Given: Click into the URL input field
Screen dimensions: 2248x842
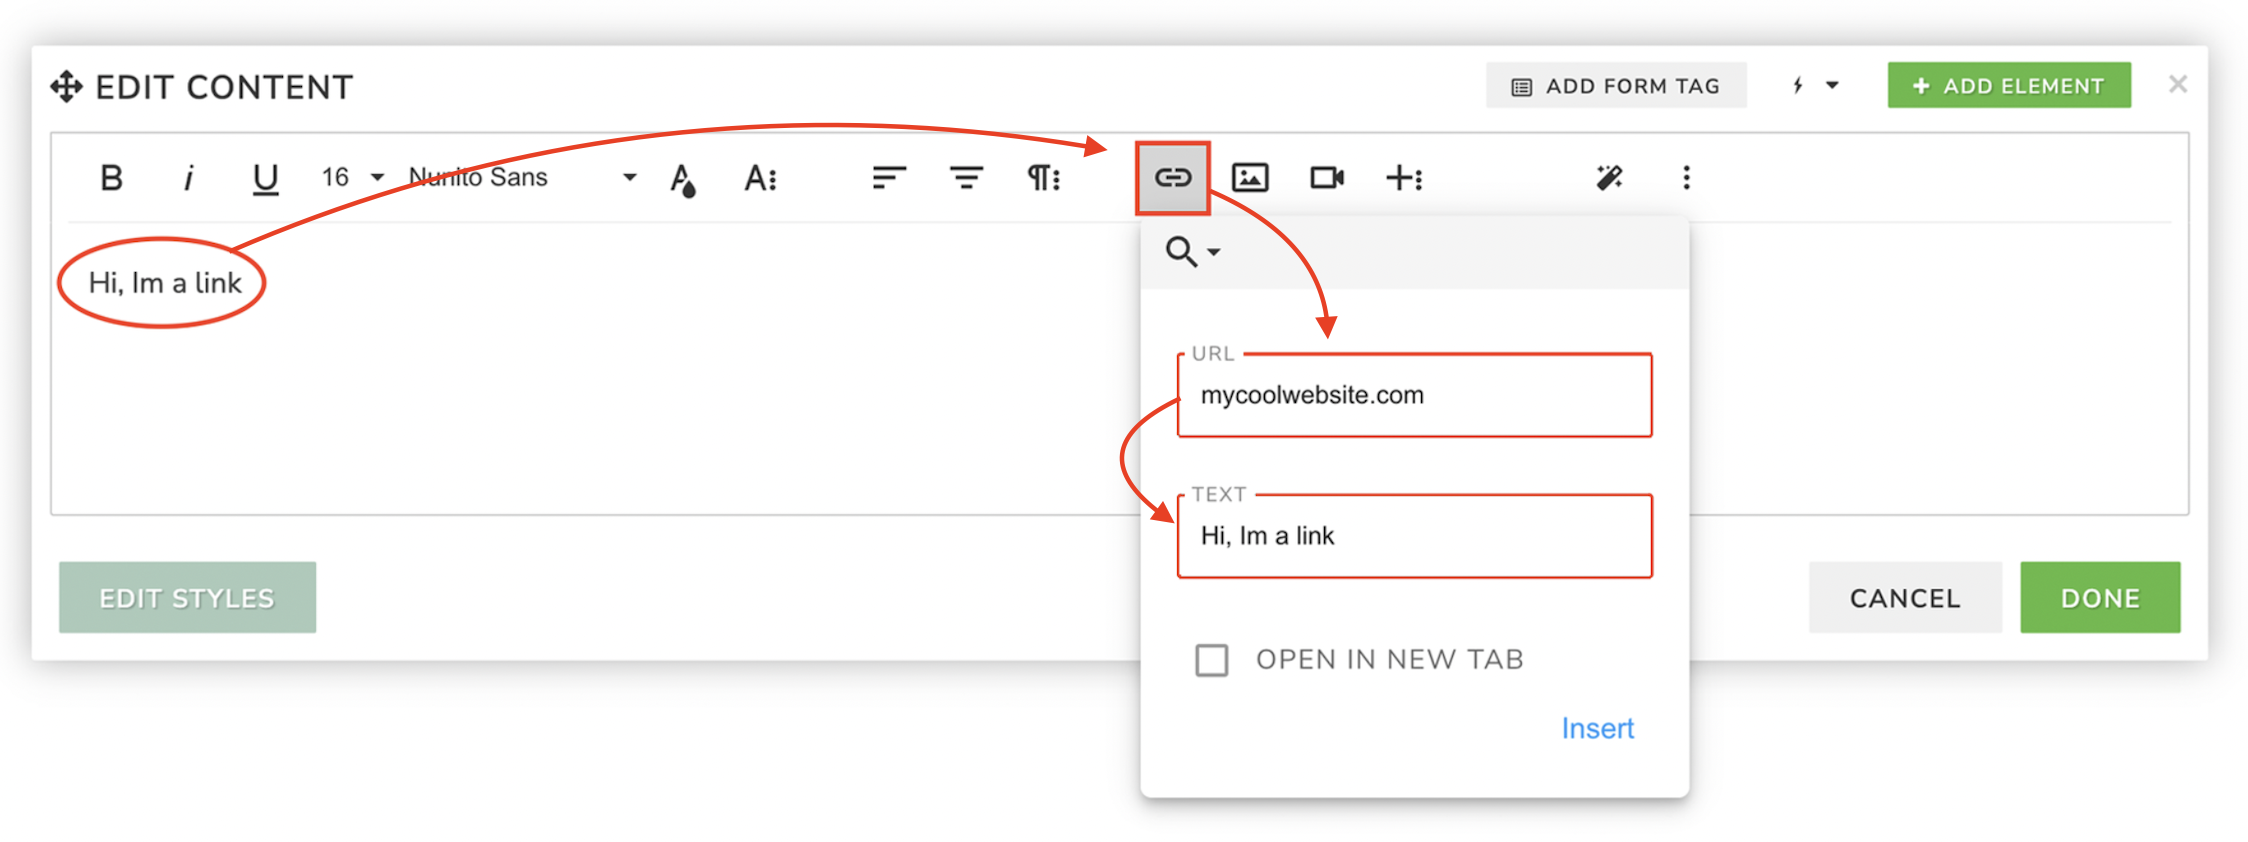Looking at the screenshot, I should coord(1414,395).
